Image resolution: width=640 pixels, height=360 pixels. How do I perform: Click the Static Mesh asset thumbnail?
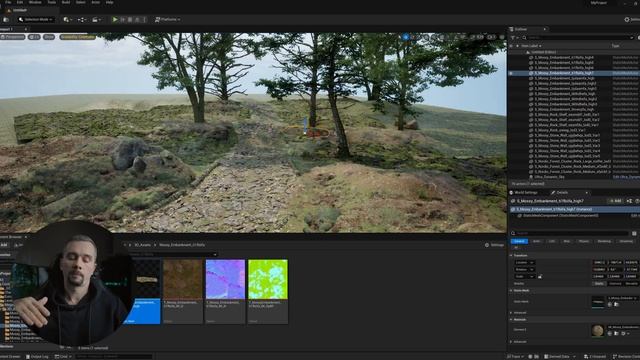click(x=598, y=302)
